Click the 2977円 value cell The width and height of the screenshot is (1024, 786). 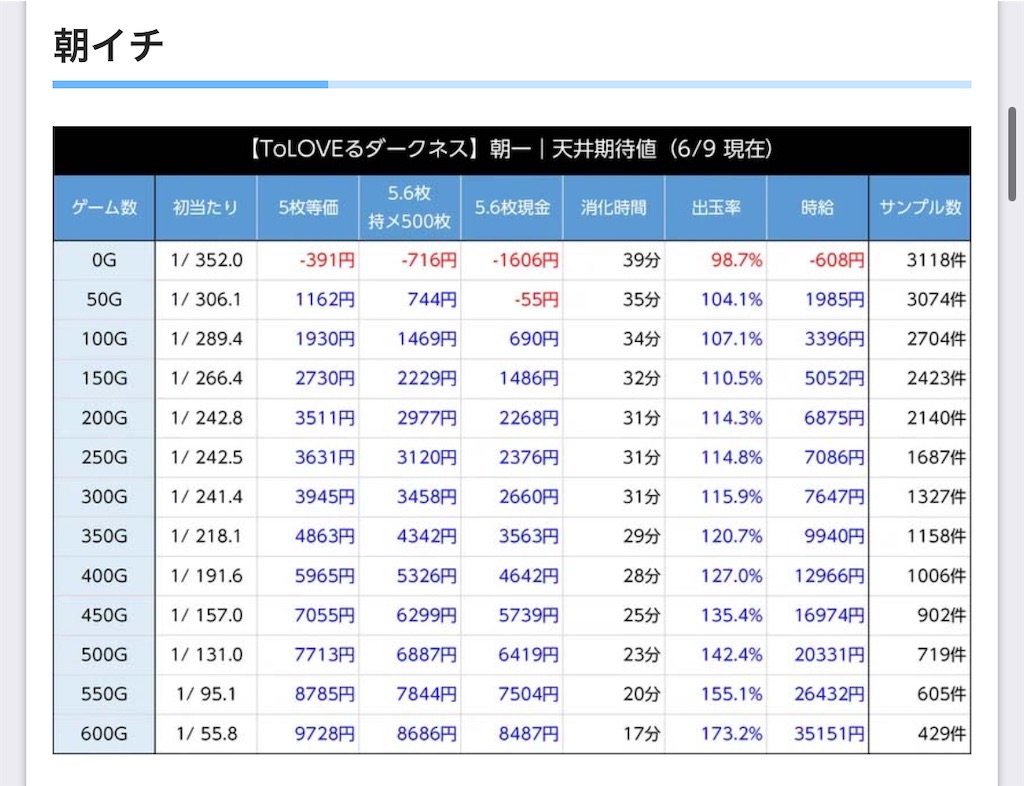tap(409, 418)
